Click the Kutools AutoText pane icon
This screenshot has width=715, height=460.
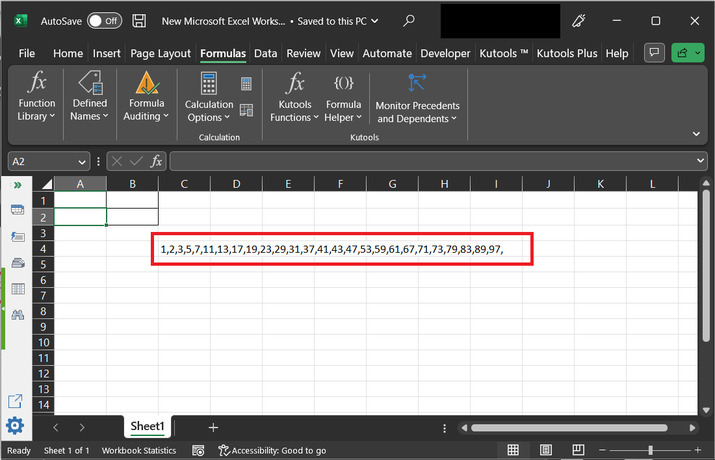17,237
